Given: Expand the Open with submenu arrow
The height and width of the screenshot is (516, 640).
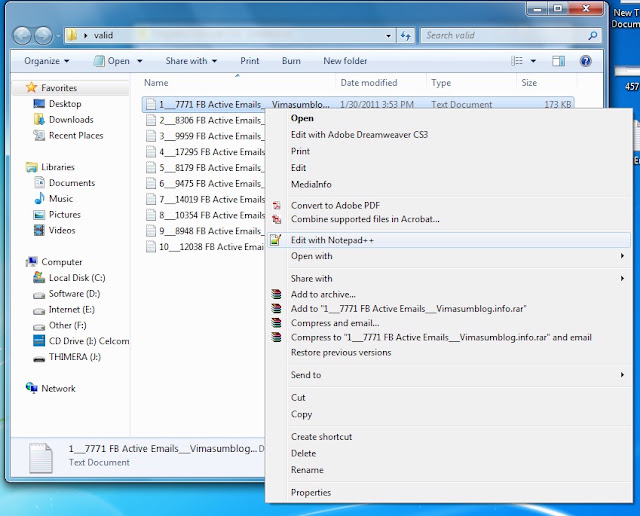Looking at the screenshot, I should point(622,256).
